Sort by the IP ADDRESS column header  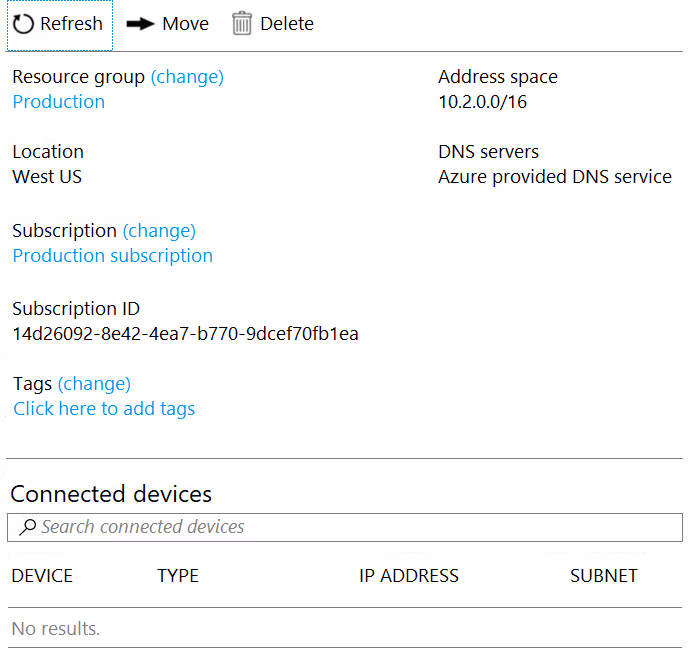coord(409,576)
